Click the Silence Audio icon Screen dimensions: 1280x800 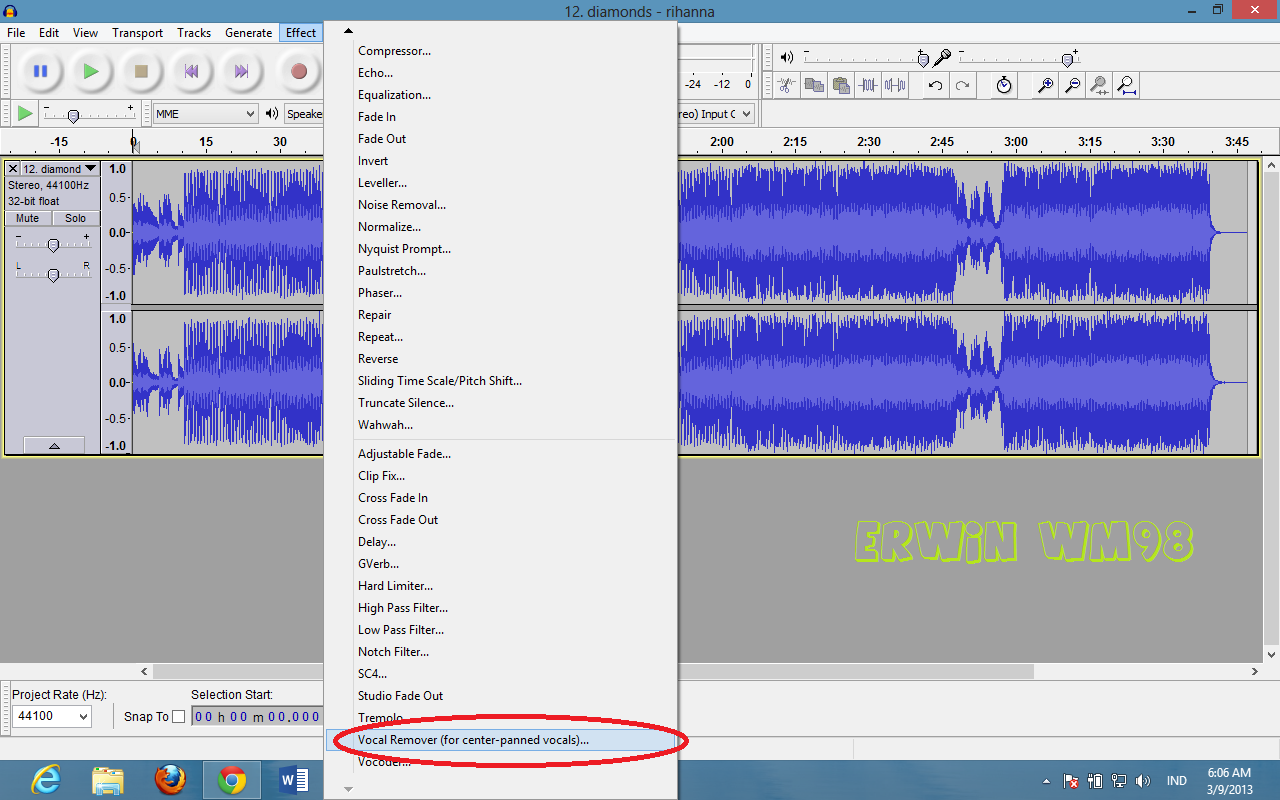(x=895, y=85)
